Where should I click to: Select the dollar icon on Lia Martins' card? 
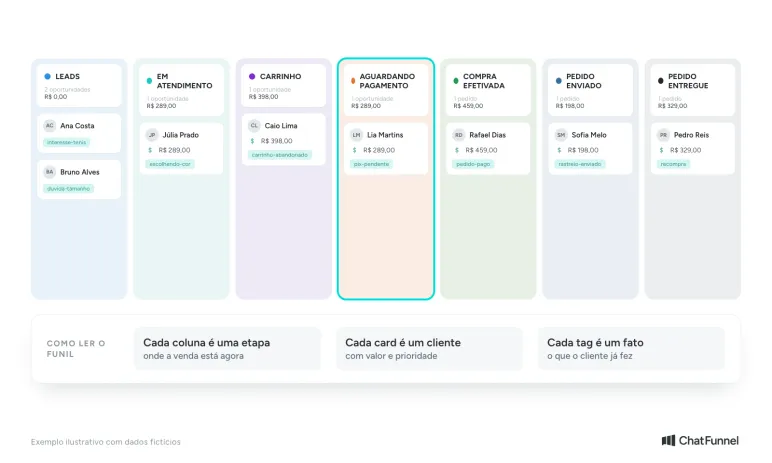click(x=354, y=150)
